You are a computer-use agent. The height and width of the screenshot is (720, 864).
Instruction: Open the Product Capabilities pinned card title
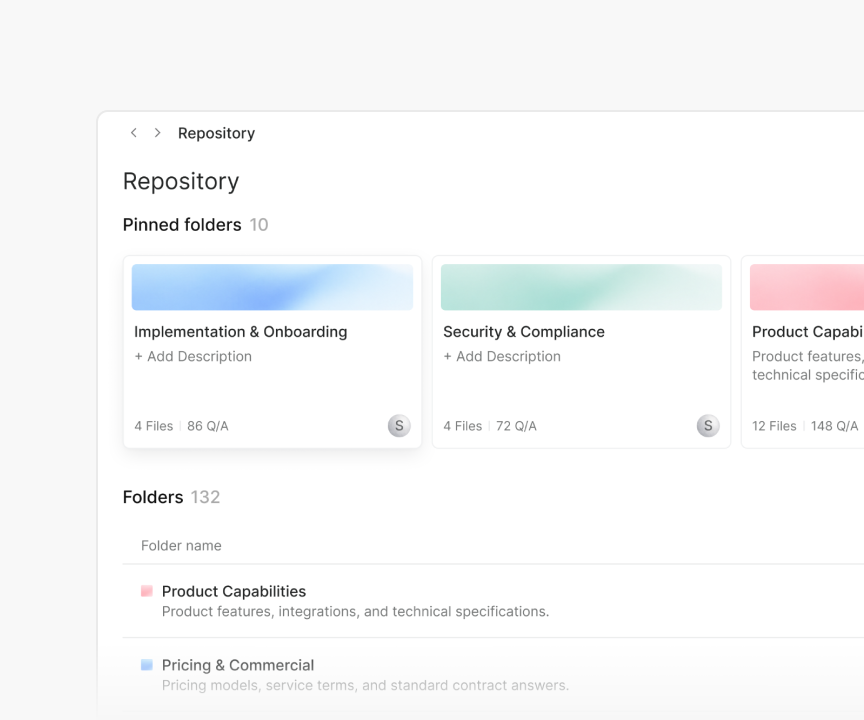pos(808,332)
